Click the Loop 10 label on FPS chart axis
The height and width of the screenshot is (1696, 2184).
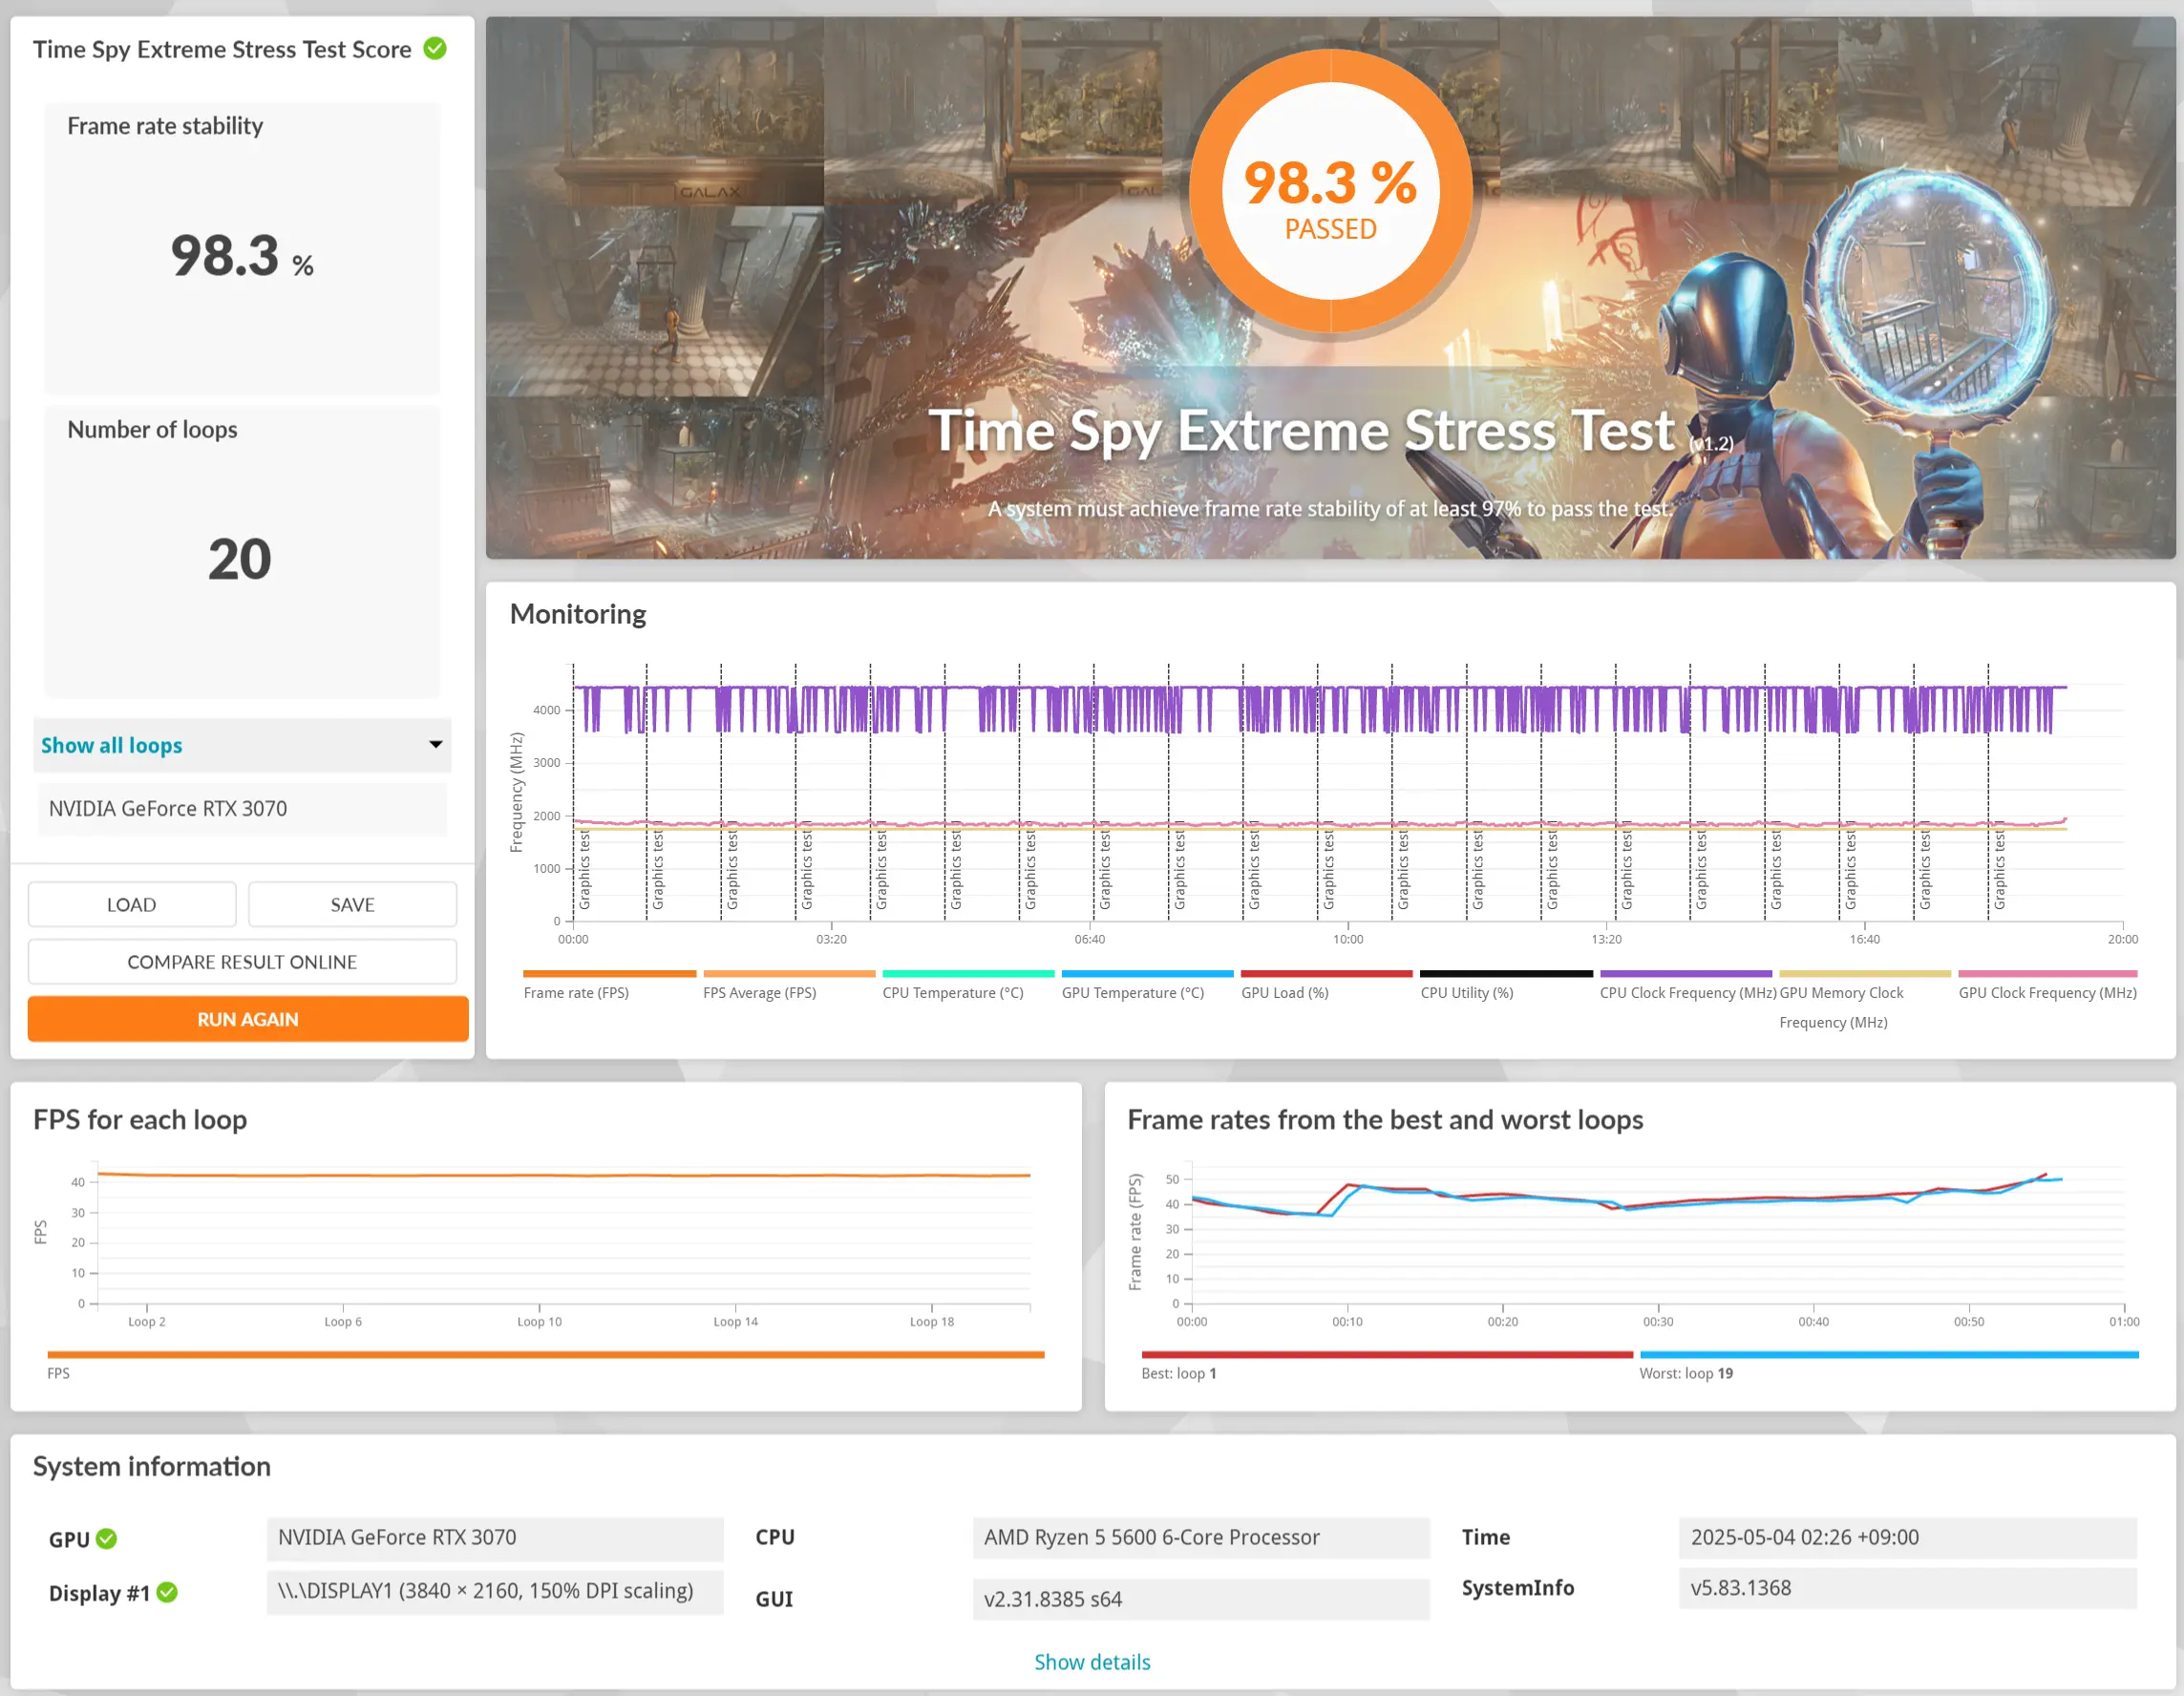(x=539, y=1321)
